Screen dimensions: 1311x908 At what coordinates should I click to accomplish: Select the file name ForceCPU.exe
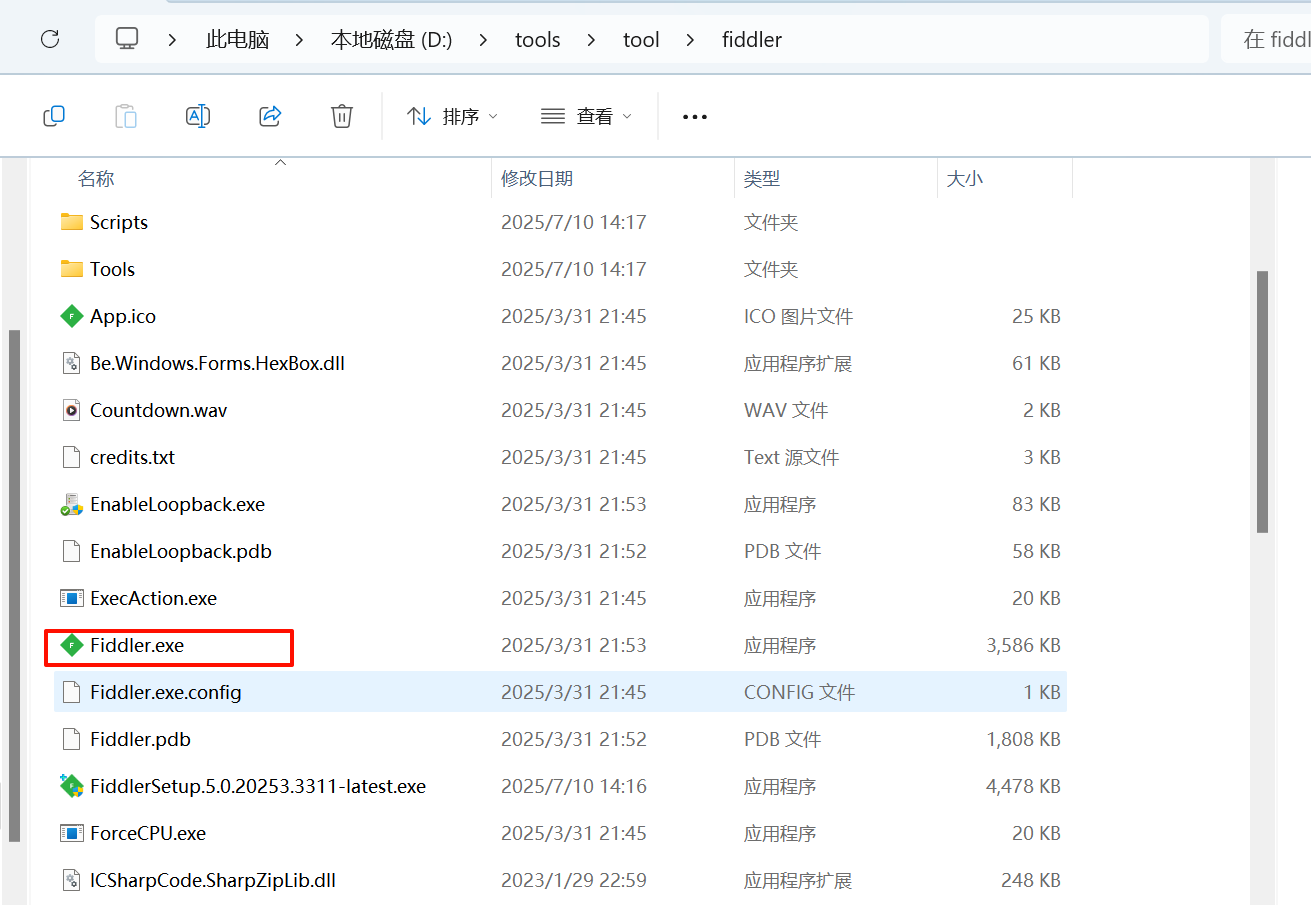point(148,833)
